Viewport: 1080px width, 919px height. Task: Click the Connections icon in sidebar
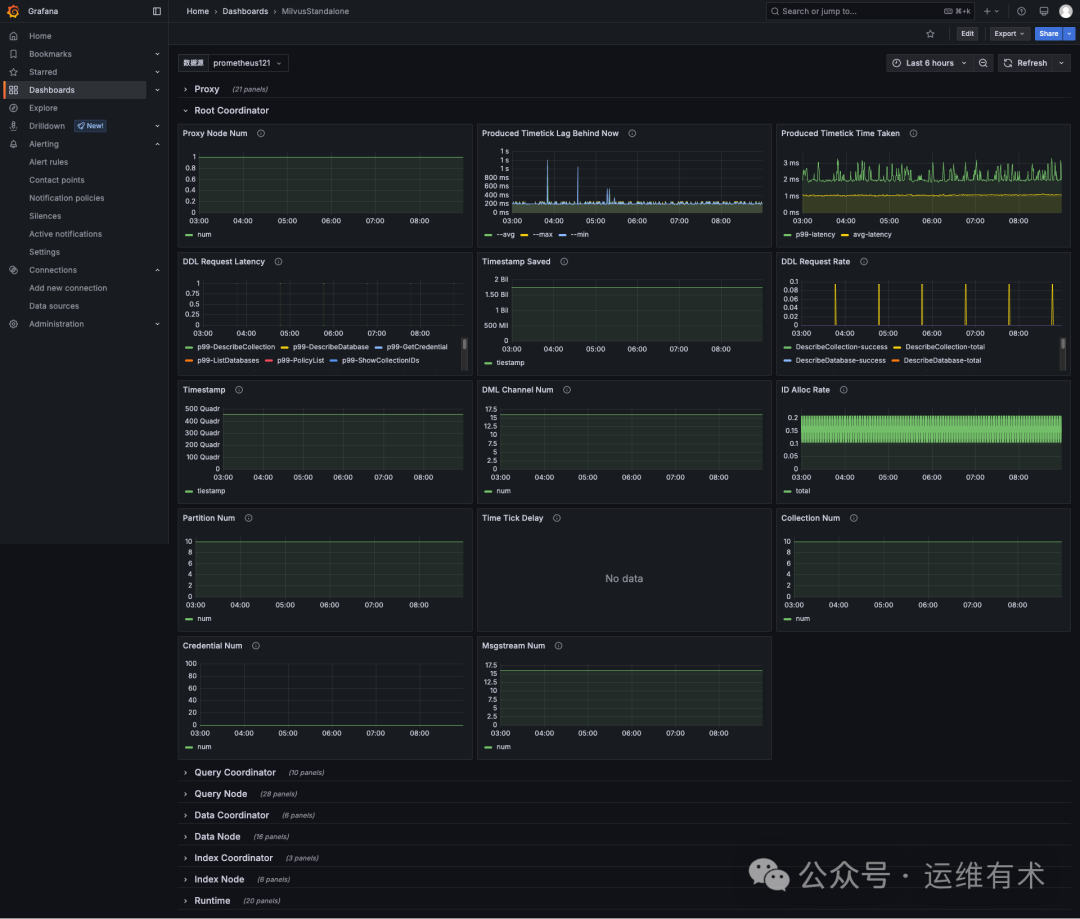click(x=11, y=269)
